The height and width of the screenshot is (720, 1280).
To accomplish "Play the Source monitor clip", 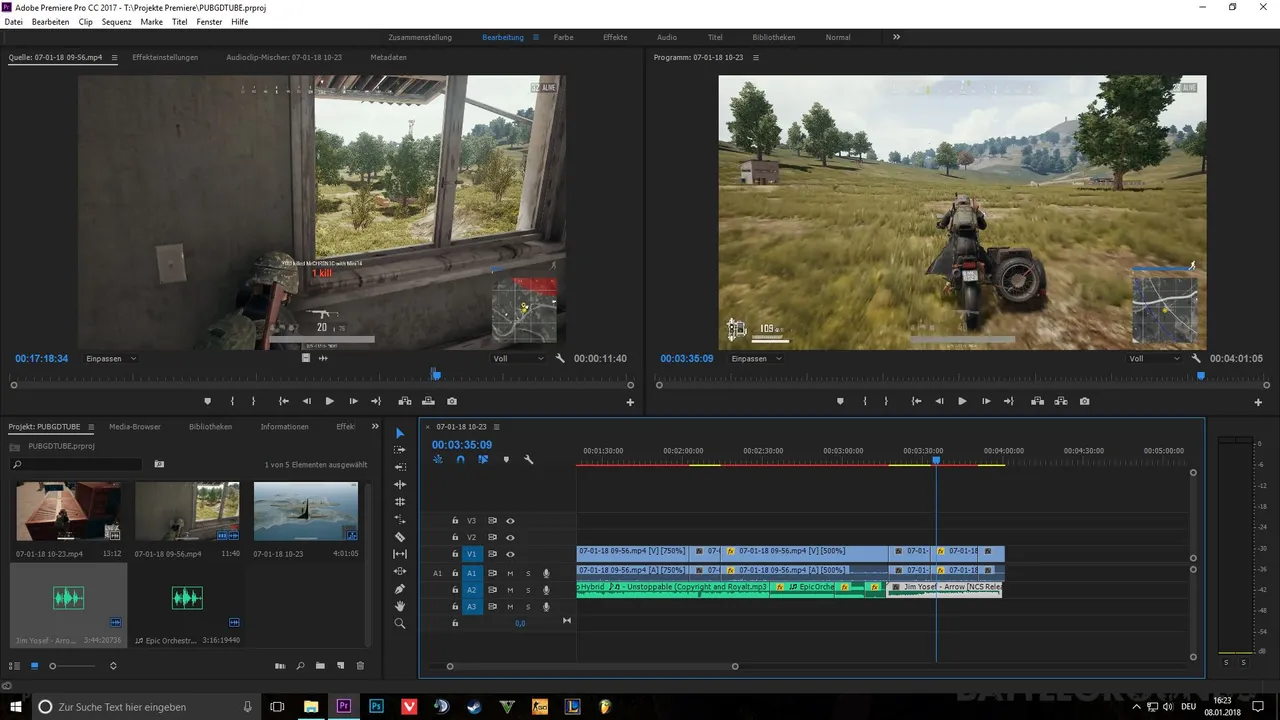I will [330, 401].
